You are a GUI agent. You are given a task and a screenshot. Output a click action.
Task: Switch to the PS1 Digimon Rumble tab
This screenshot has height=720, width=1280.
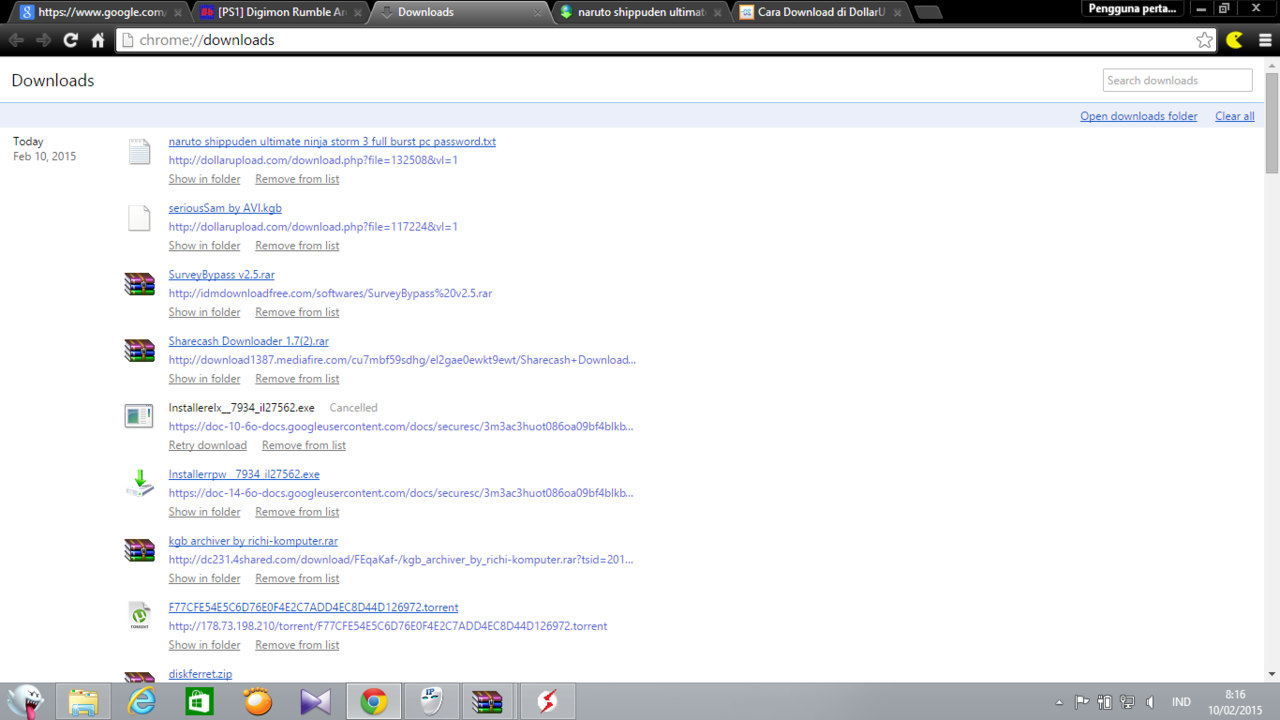point(282,12)
